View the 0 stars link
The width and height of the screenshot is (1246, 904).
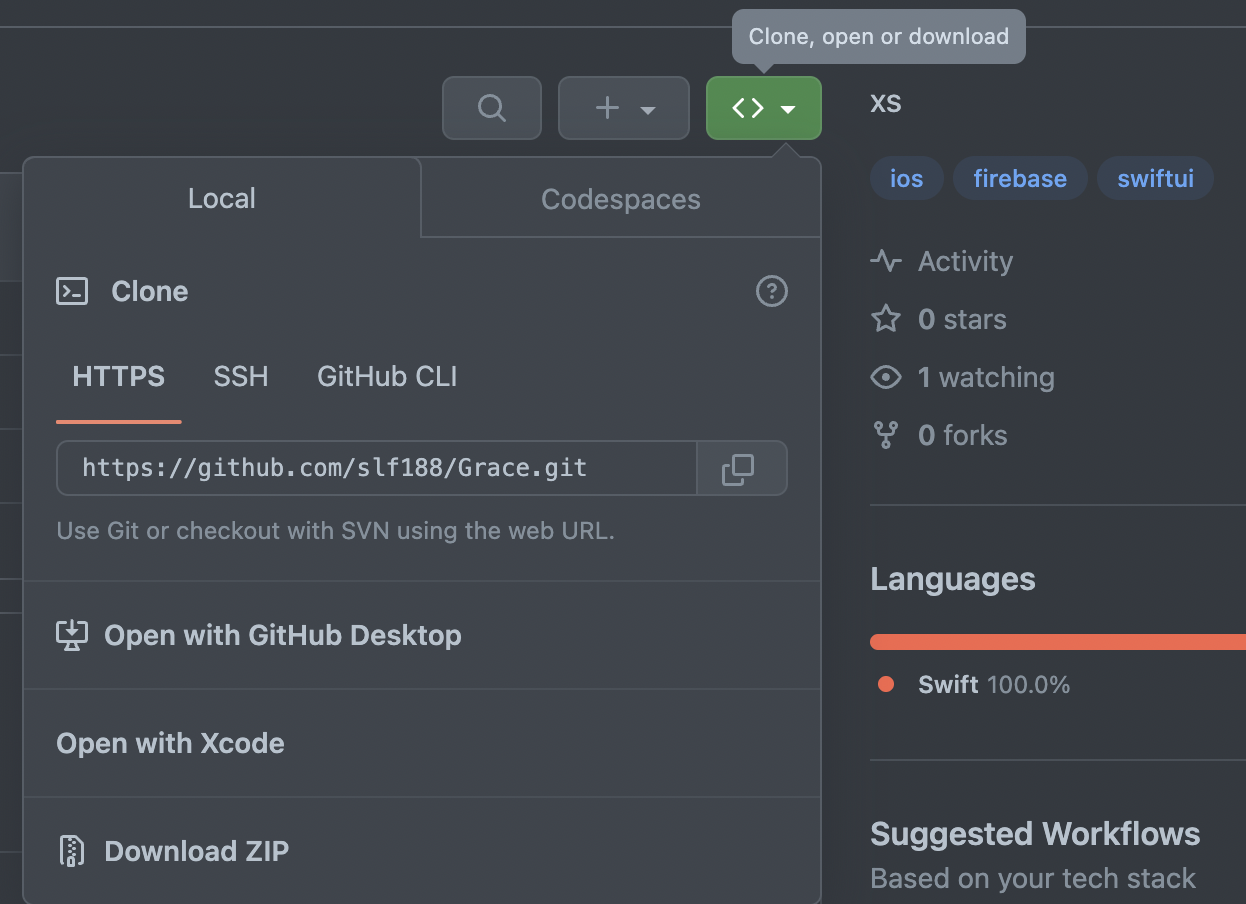(939, 319)
